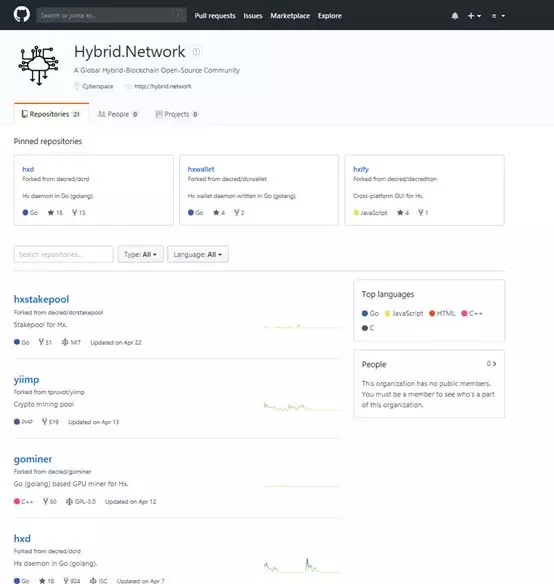This screenshot has height=584, width=554.
Task: Click the C++ language label of gominer
Action: click(x=27, y=502)
